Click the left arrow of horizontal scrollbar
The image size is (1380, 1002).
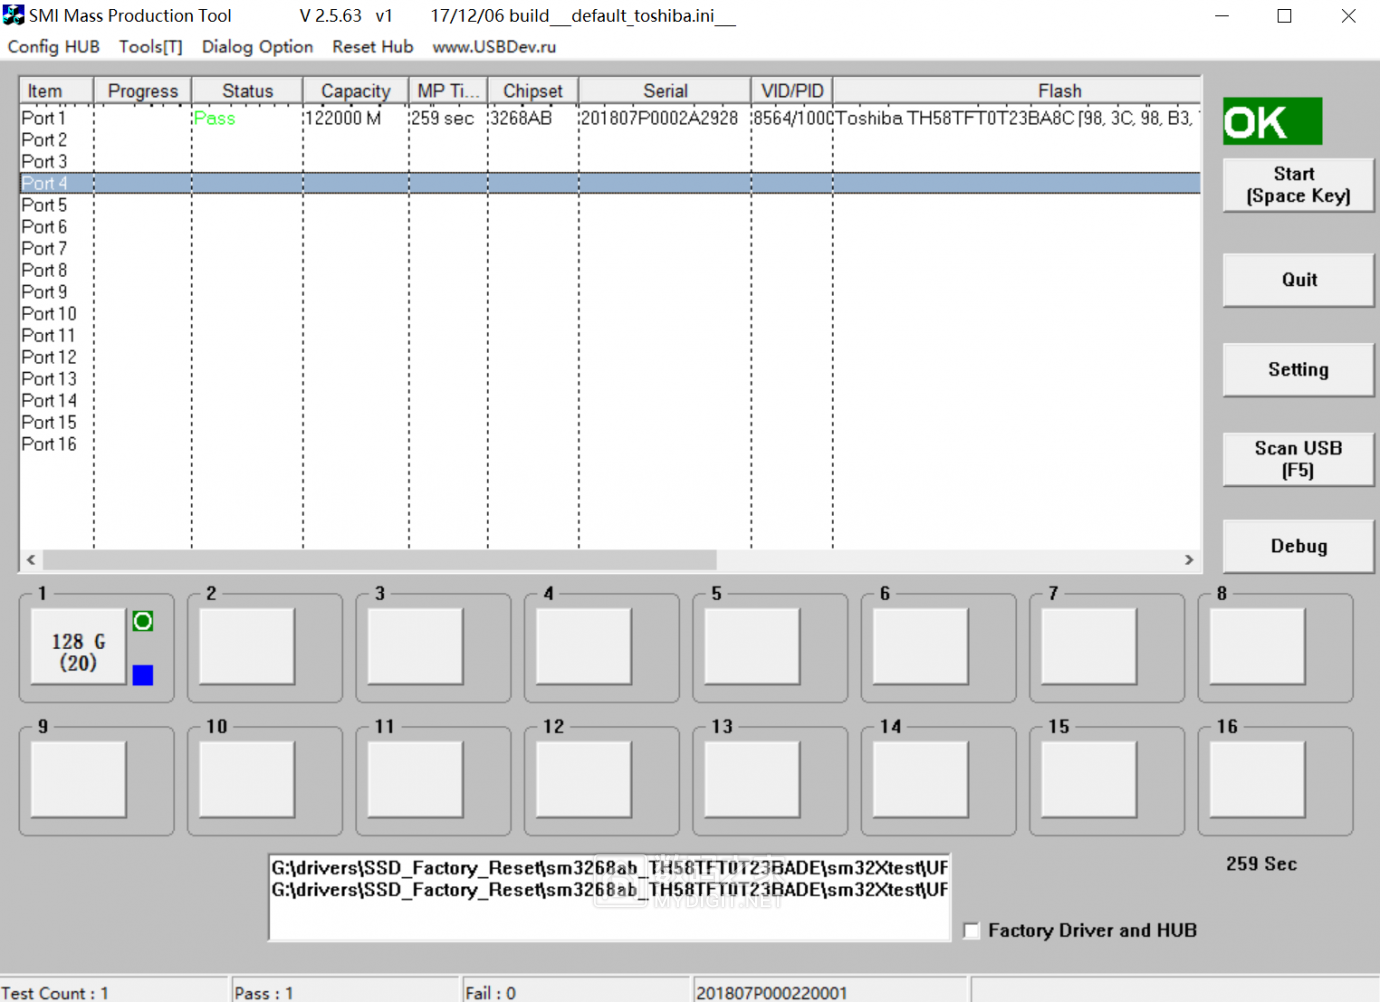31,560
